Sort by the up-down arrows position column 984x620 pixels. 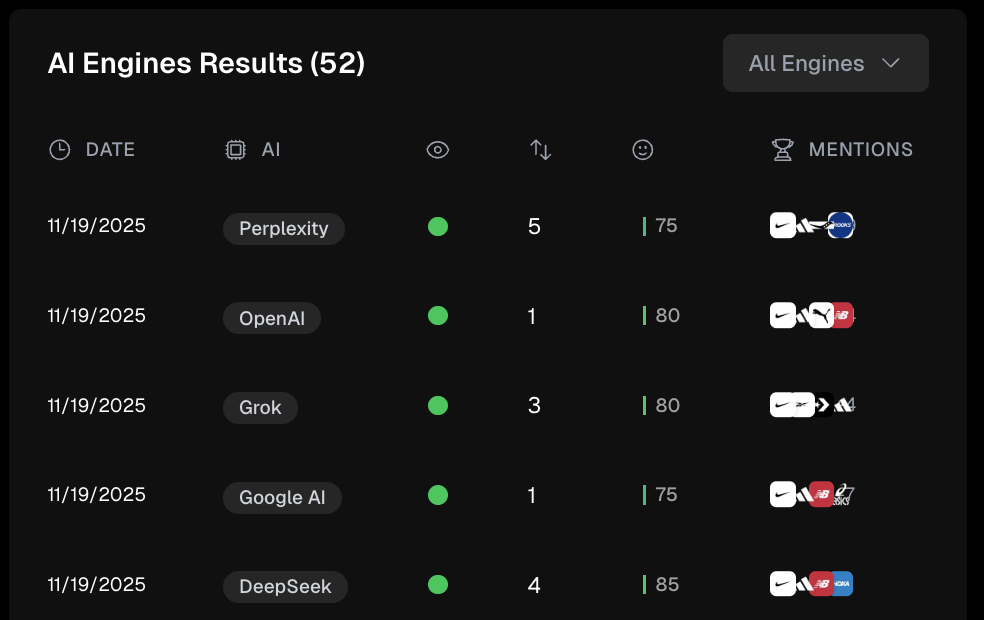pos(540,150)
